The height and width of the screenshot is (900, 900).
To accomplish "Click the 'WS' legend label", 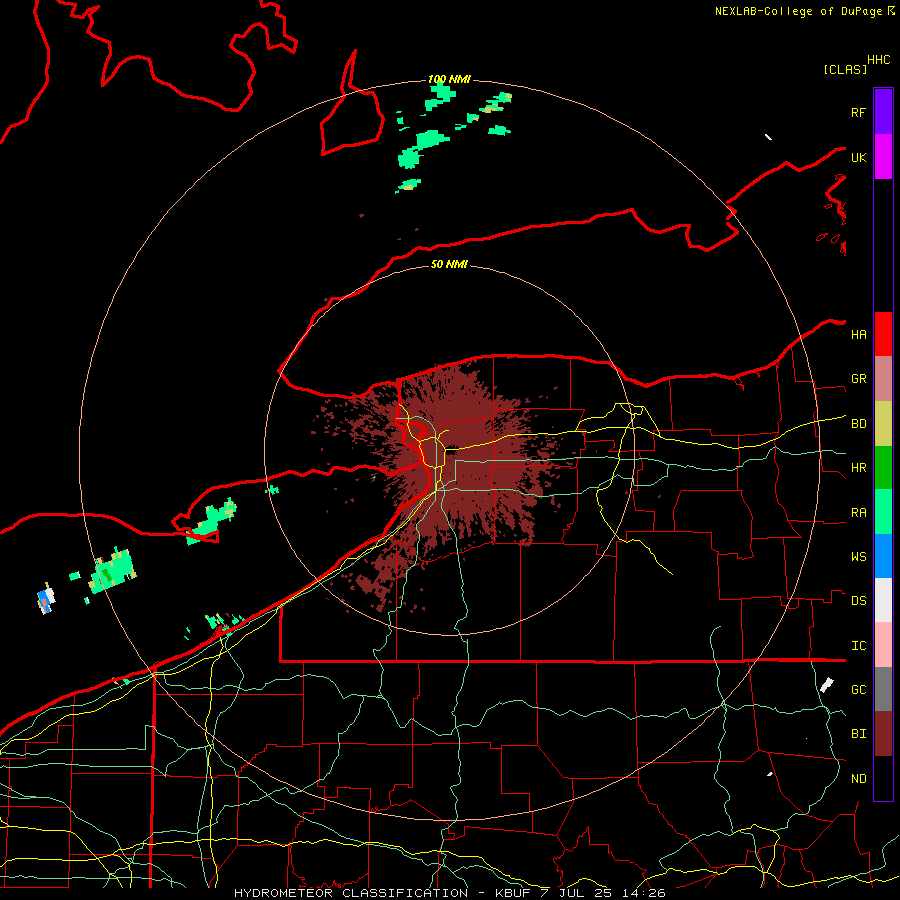I will coord(858,556).
